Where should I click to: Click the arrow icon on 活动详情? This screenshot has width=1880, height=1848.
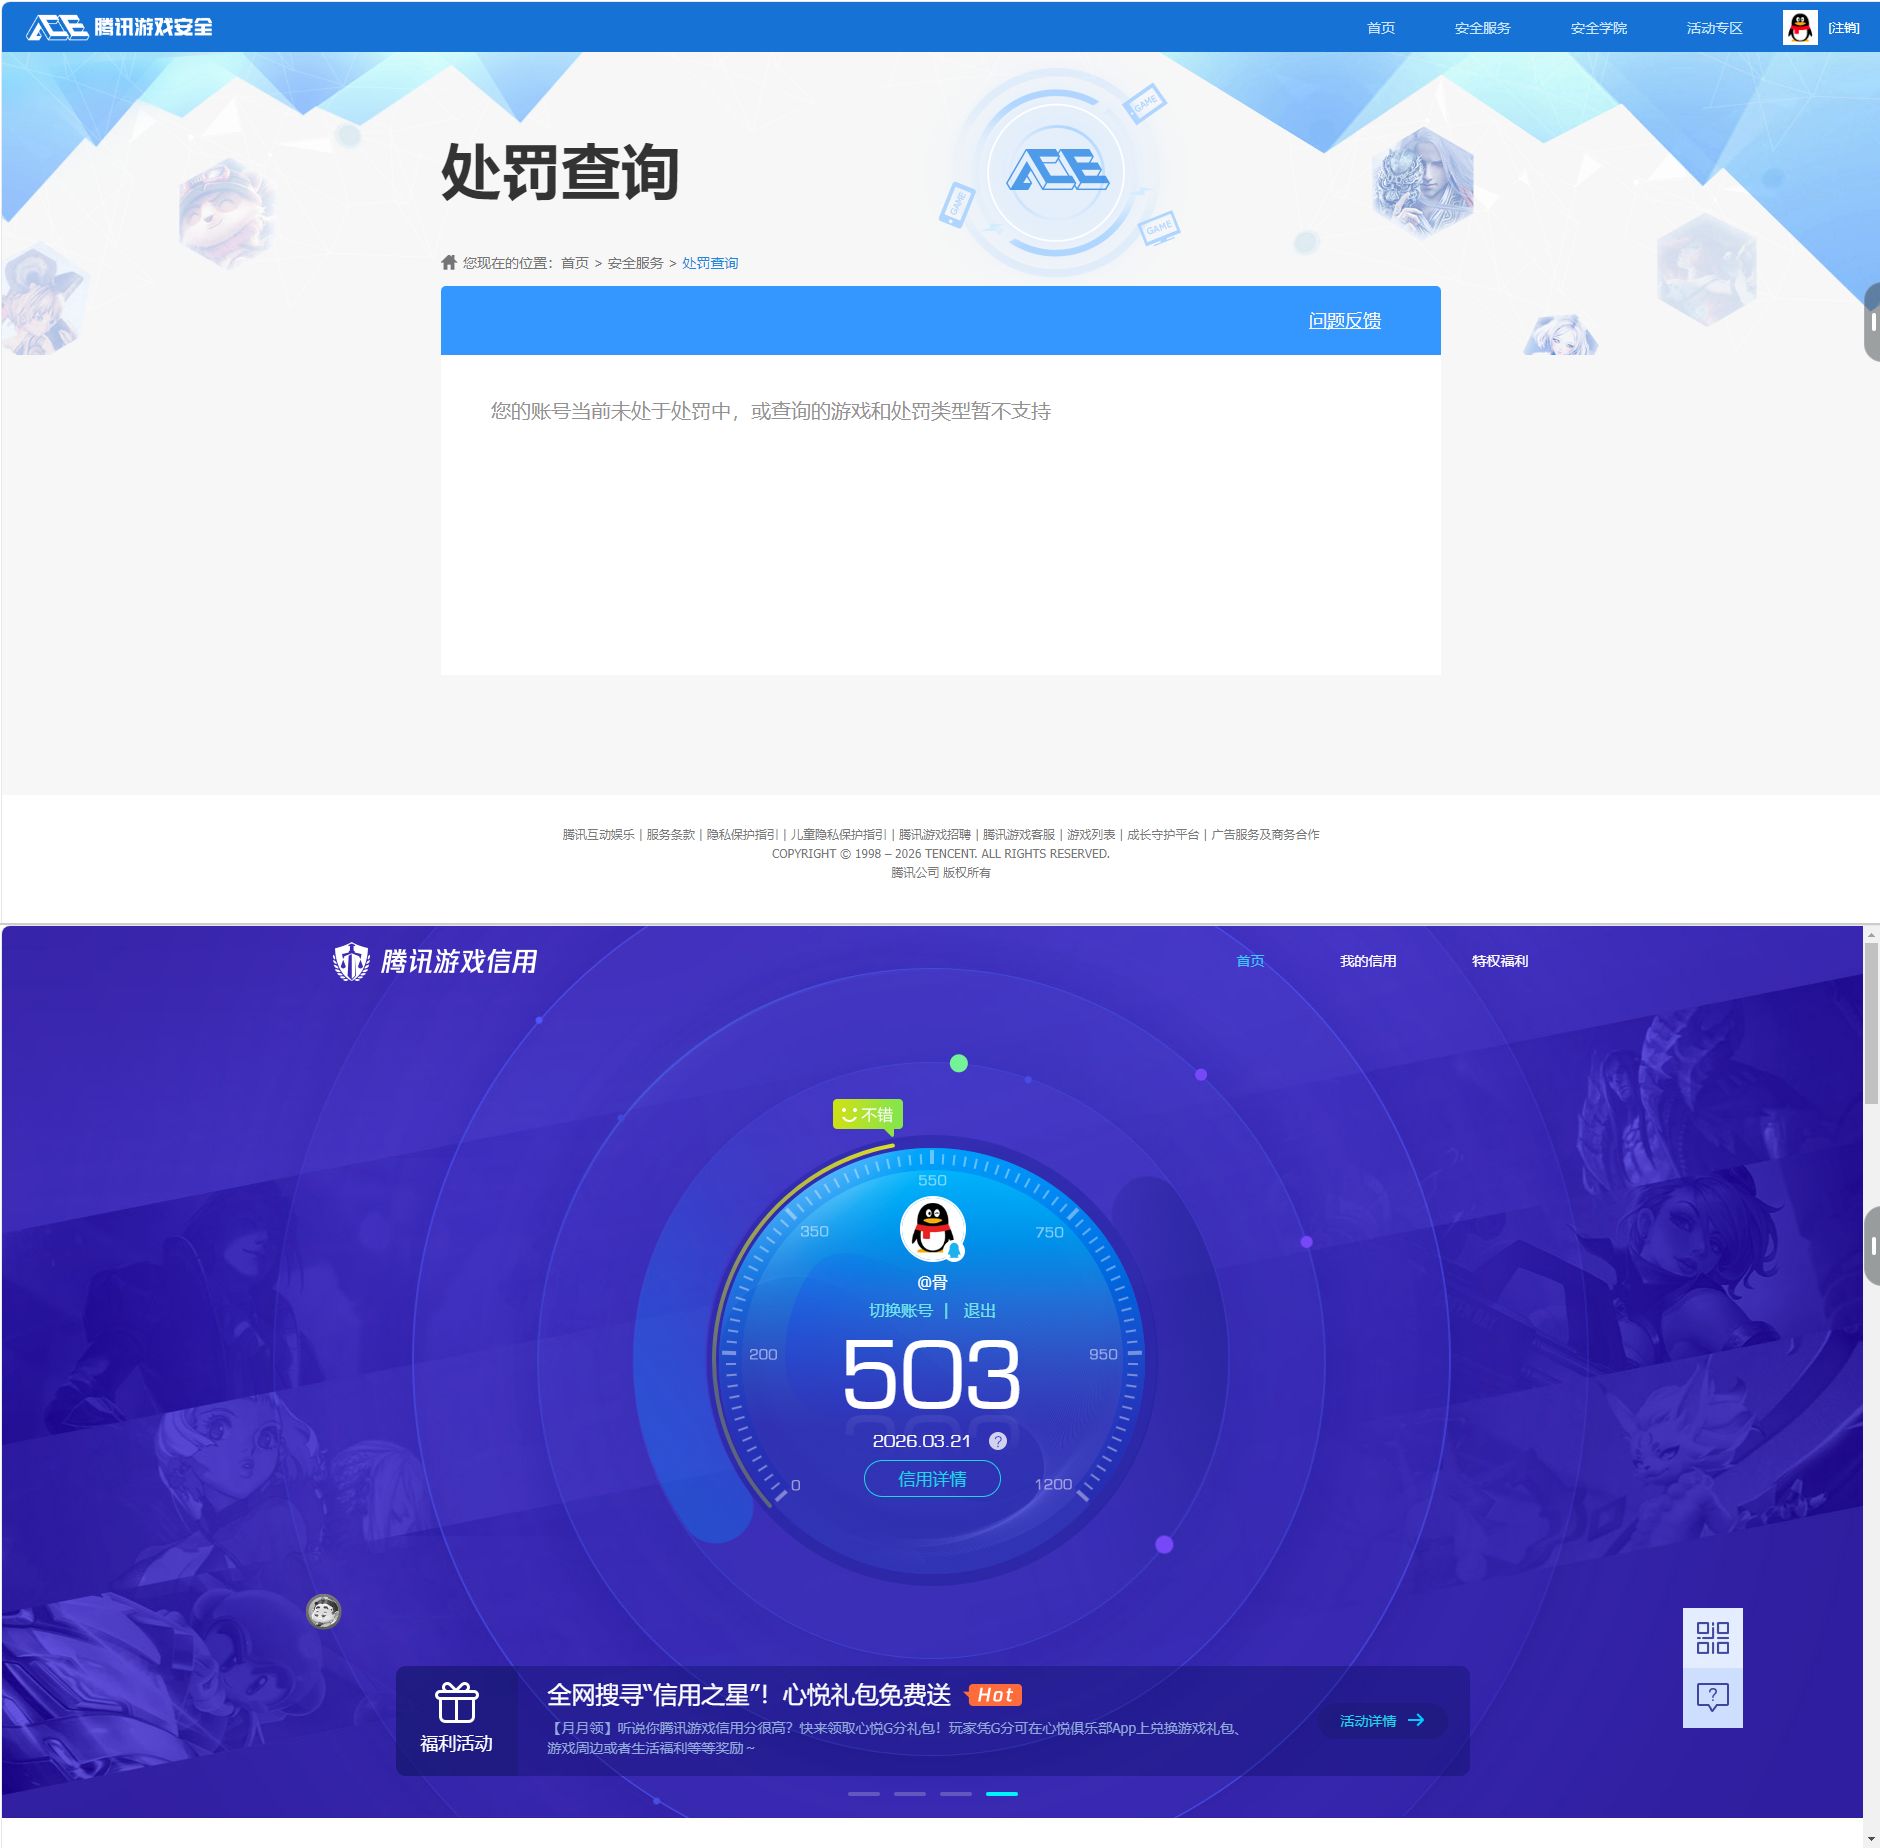1415,1720
